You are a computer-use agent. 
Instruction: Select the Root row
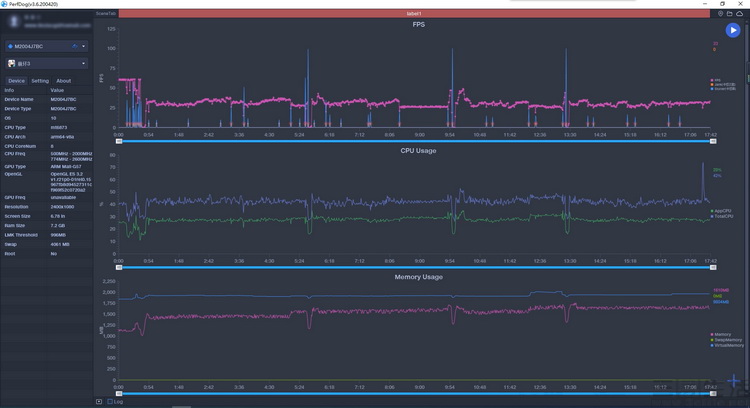pos(46,254)
